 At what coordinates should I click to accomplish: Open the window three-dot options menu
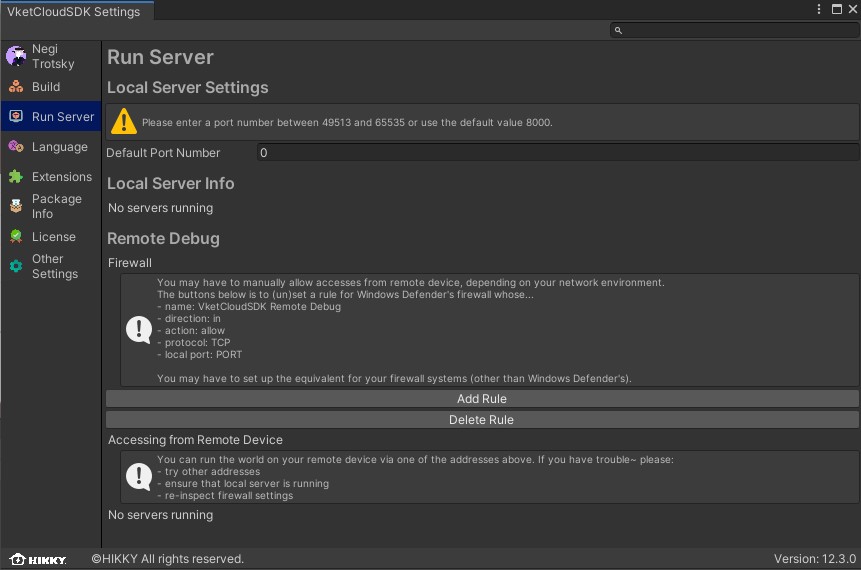pyautogui.click(x=819, y=9)
